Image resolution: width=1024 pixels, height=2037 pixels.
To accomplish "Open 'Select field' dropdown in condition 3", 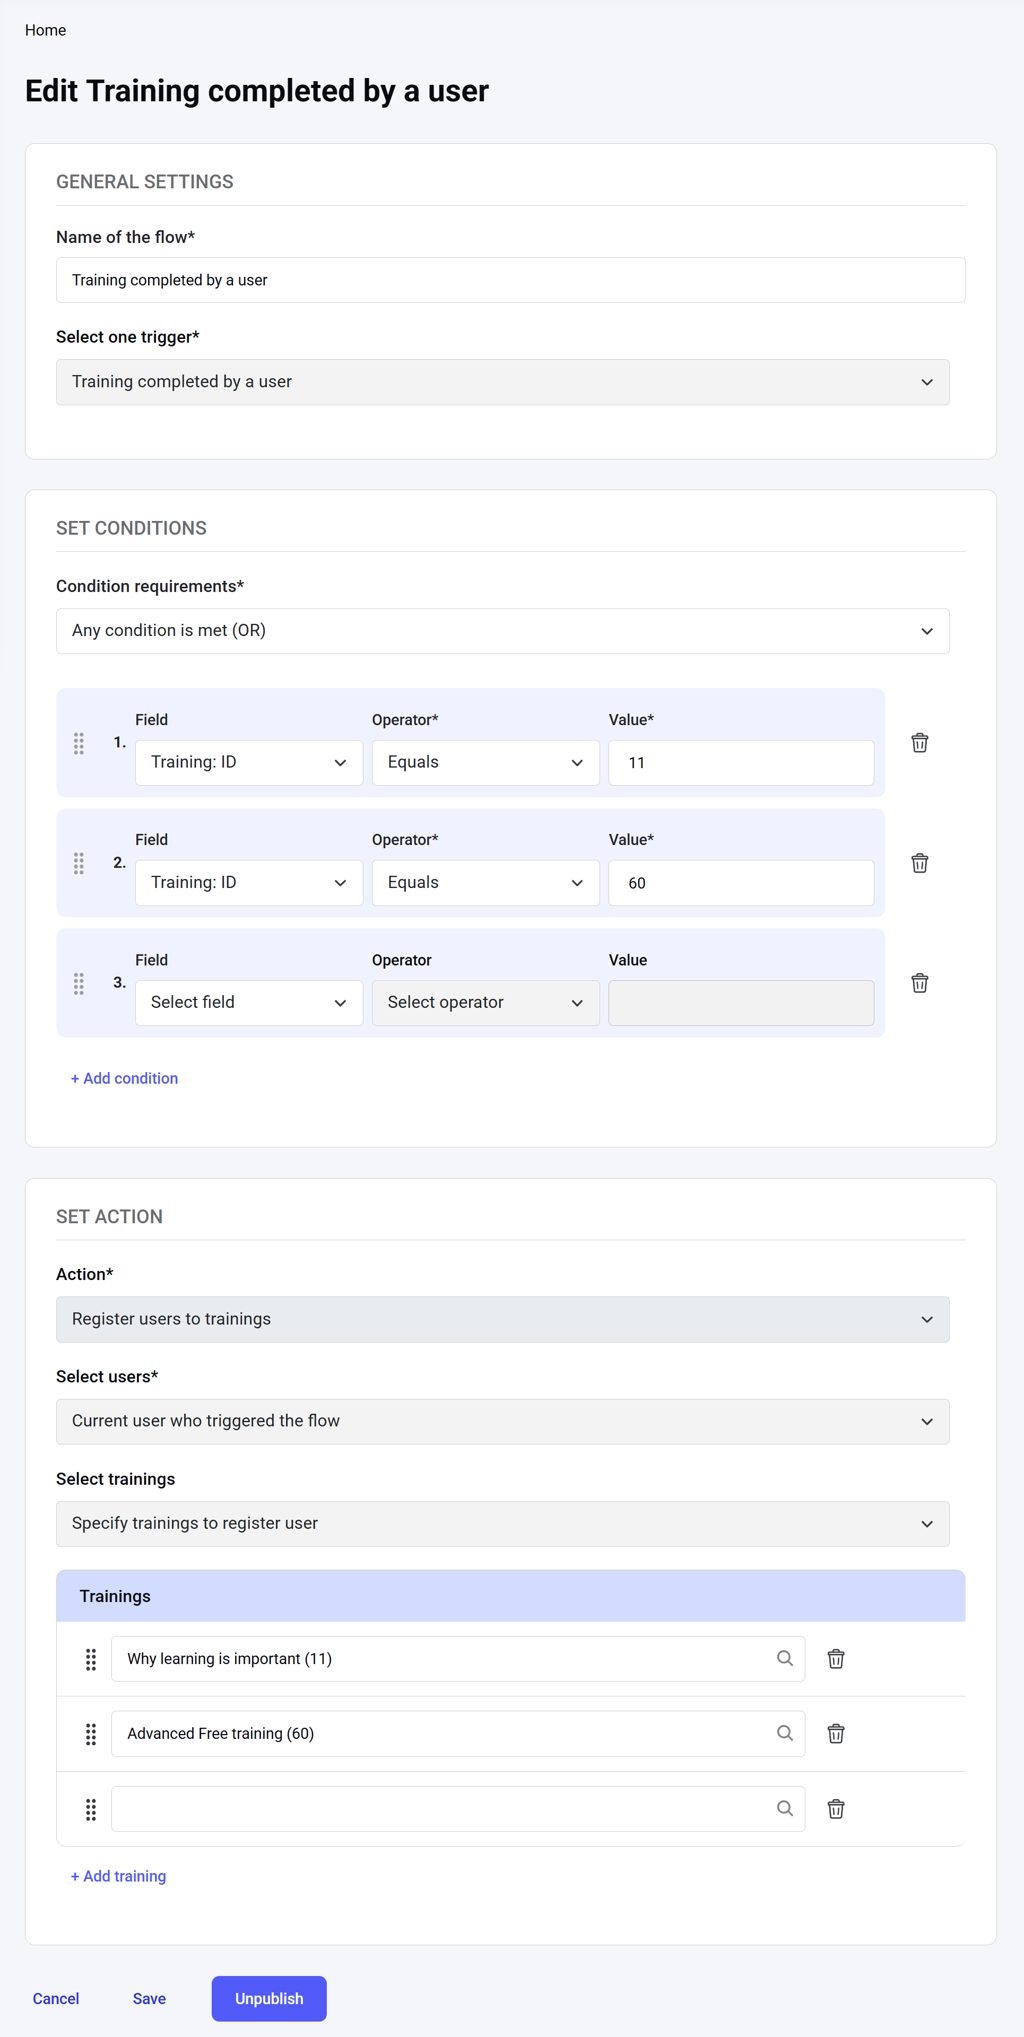I will (x=248, y=1003).
